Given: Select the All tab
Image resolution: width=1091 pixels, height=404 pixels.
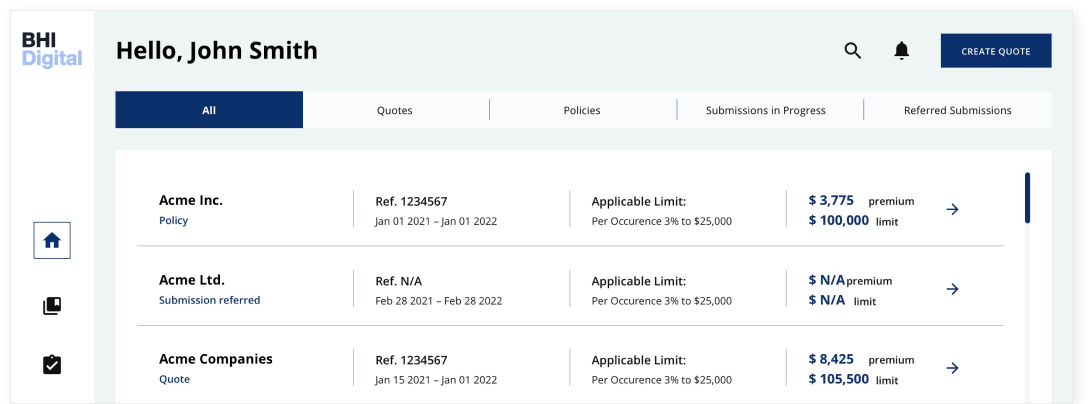Looking at the screenshot, I should pyautogui.click(x=209, y=110).
